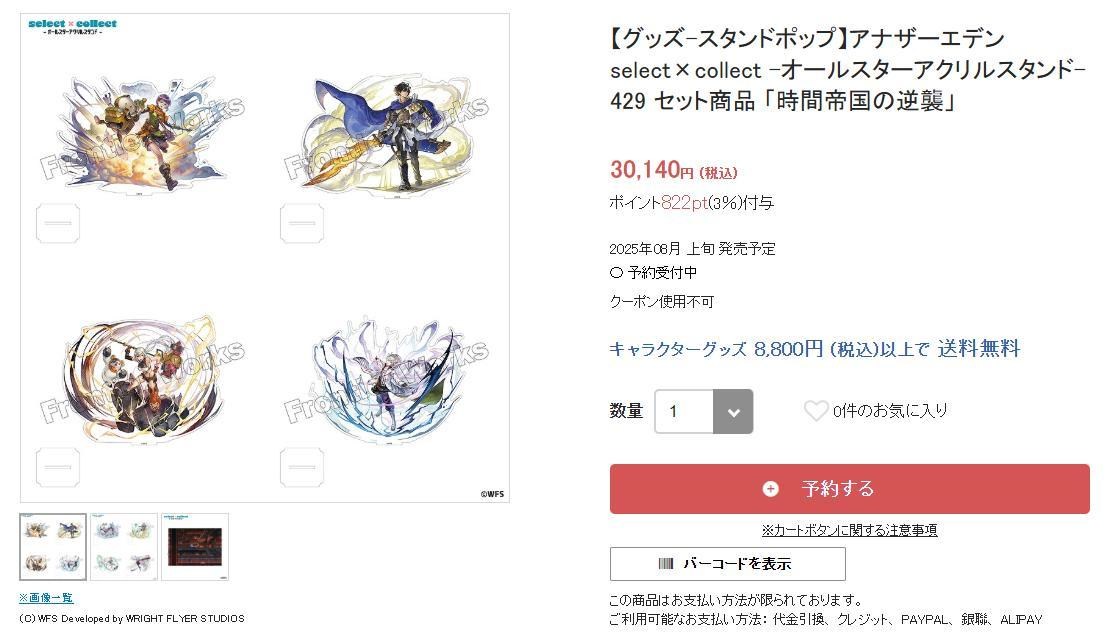Click the explosion character stand image
1120x640 pixels.
pos(143,133)
